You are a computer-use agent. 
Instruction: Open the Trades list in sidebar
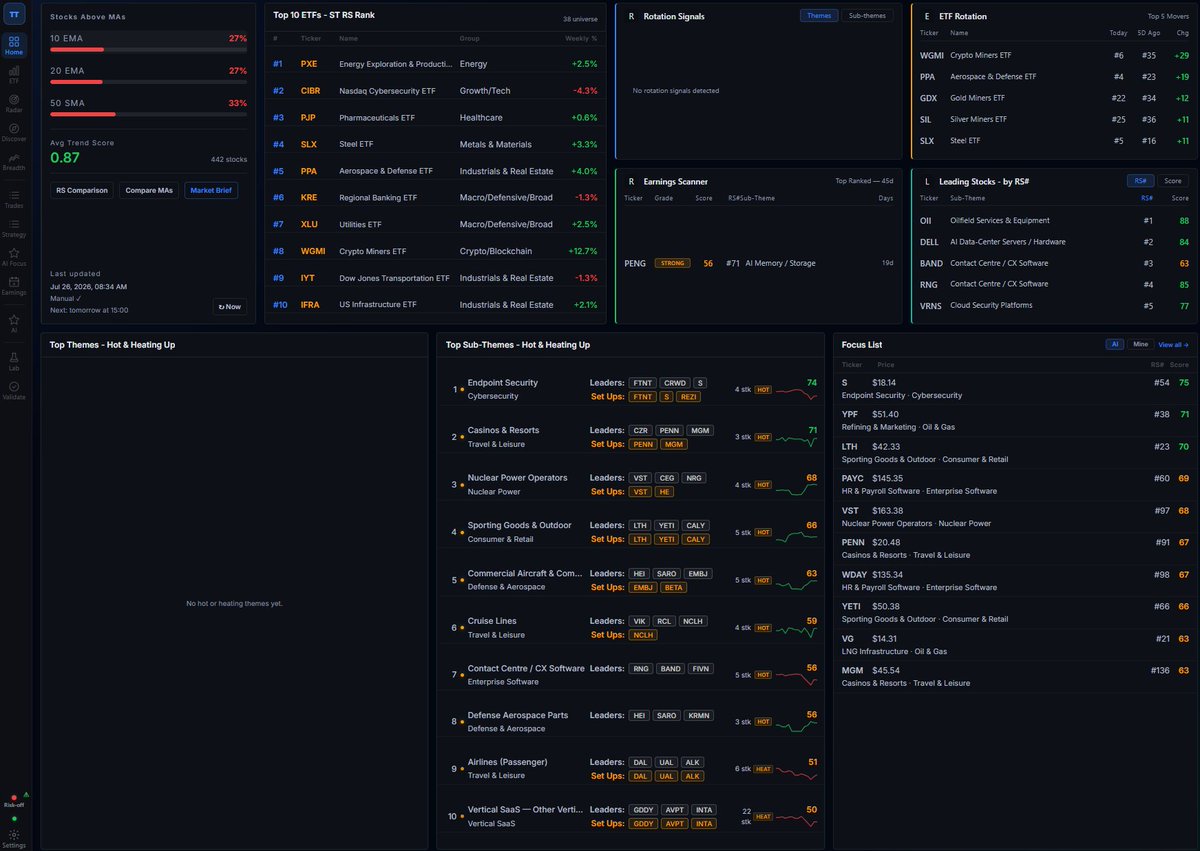(x=14, y=198)
